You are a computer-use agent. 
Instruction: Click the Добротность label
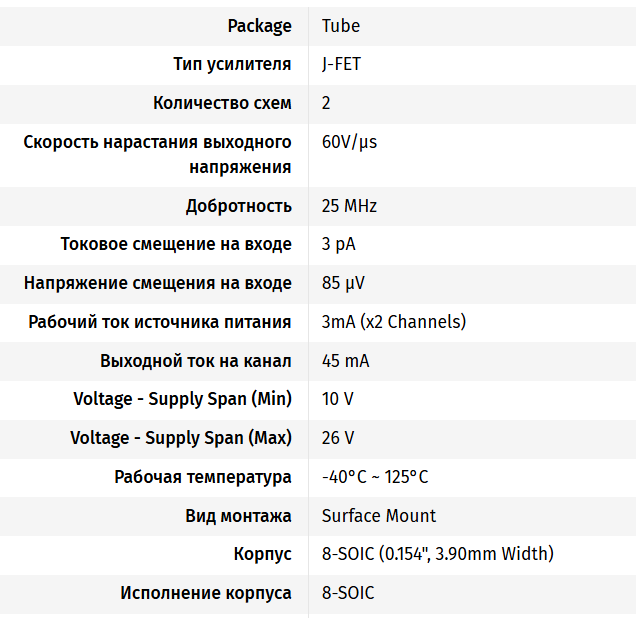coord(238,207)
